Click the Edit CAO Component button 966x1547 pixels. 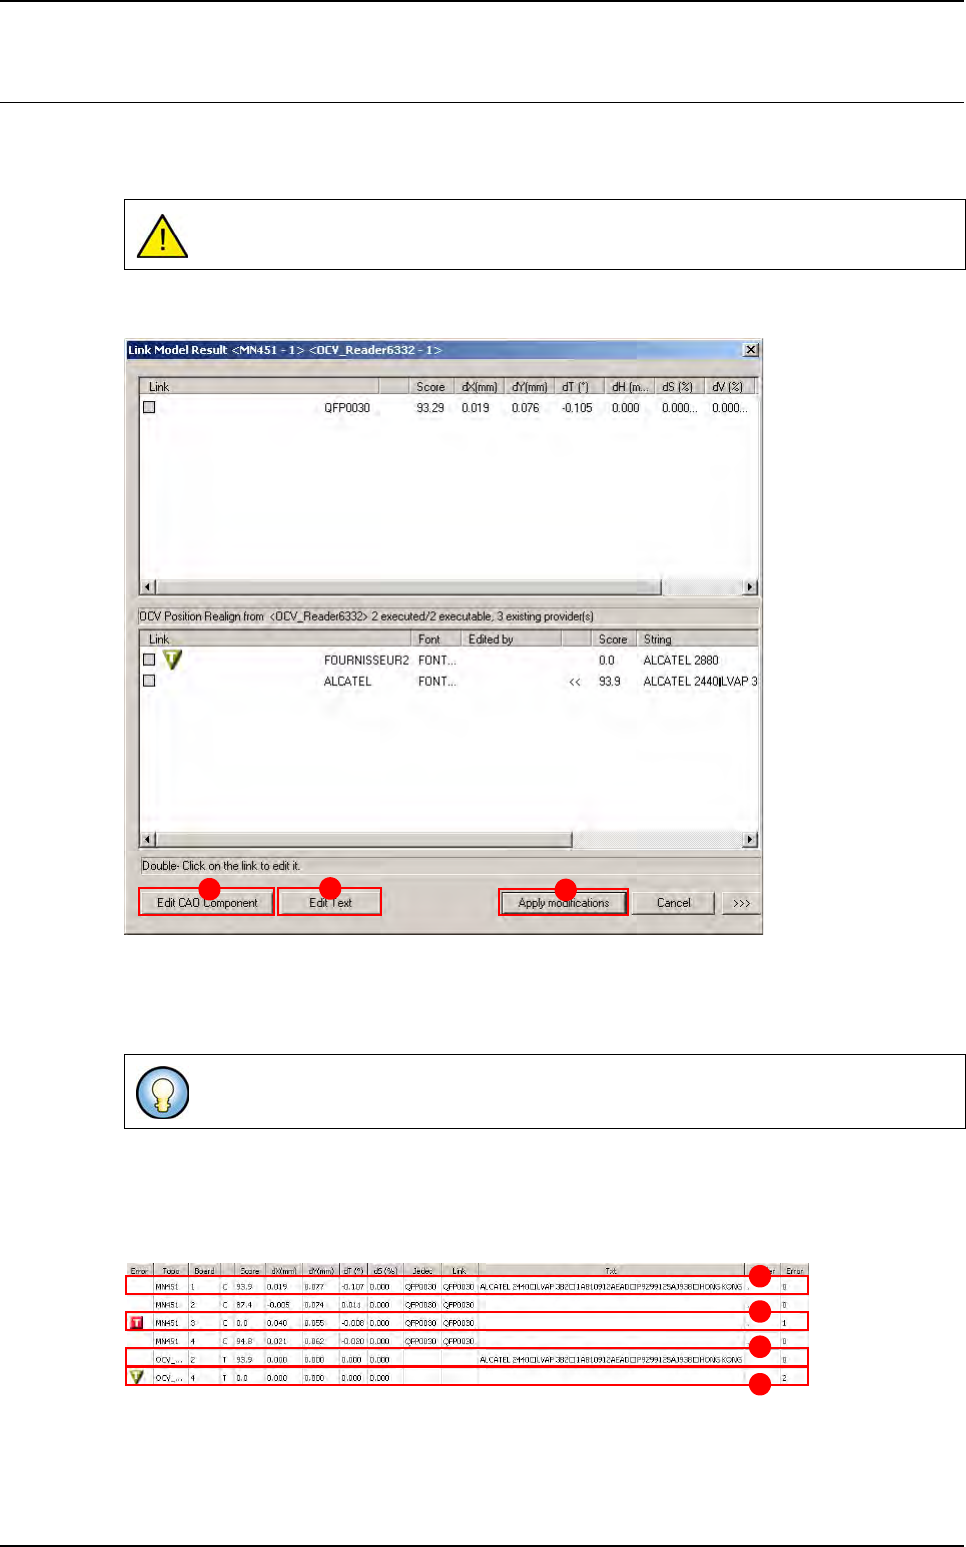[x=207, y=902]
